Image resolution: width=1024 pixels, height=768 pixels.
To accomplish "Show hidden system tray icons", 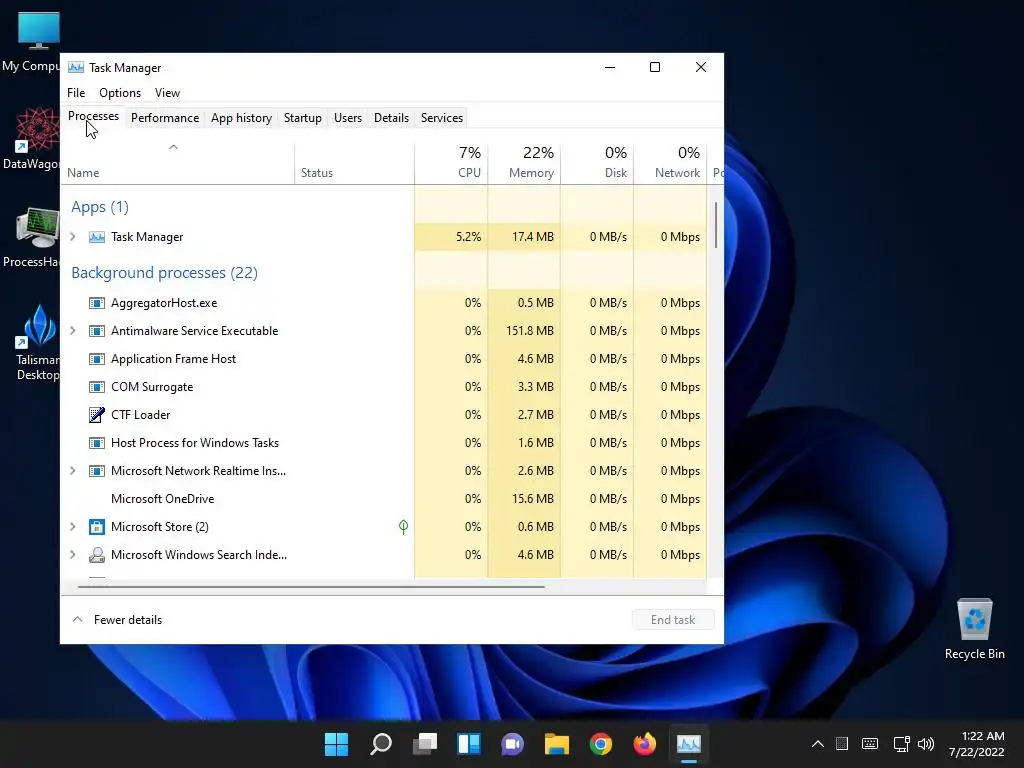I will [818, 744].
